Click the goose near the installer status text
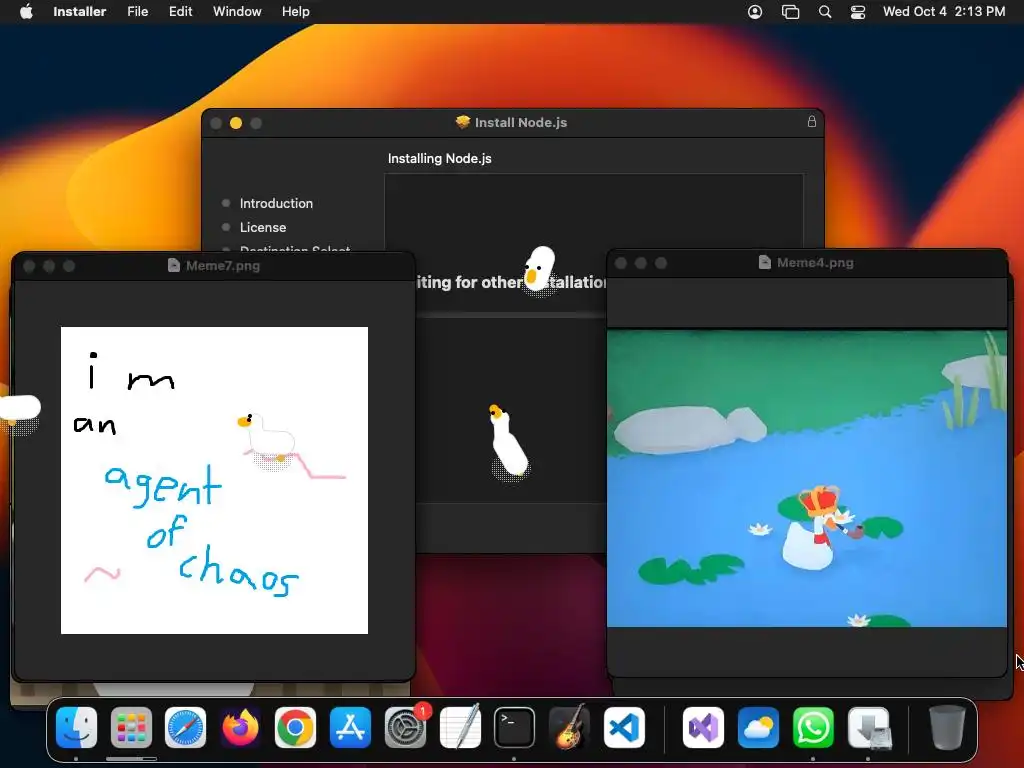Screen dimensions: 1024x768 pyautogui.click(x=540, y=269)
